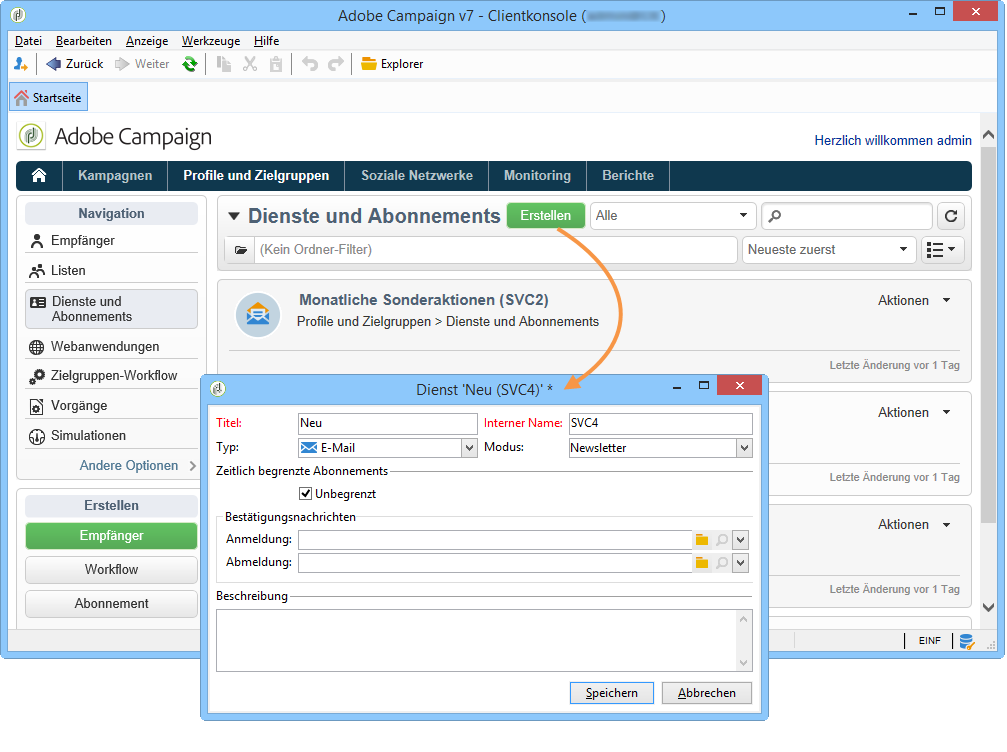This screenshot has width=1007, height=752.
Task: Click the paste clipboard icon
Action: tap(276, 64)
